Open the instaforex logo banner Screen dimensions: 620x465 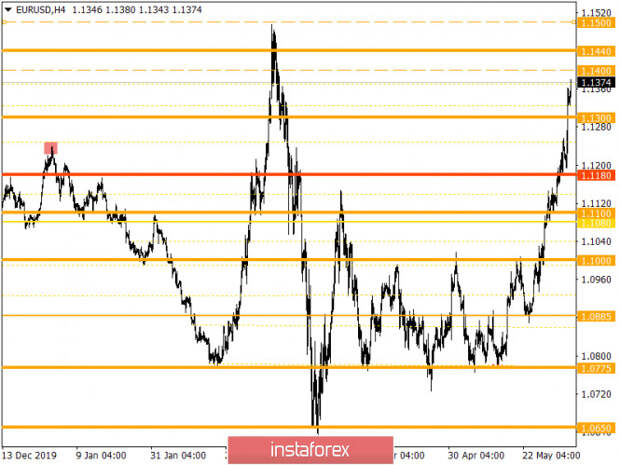coord(310,450)
